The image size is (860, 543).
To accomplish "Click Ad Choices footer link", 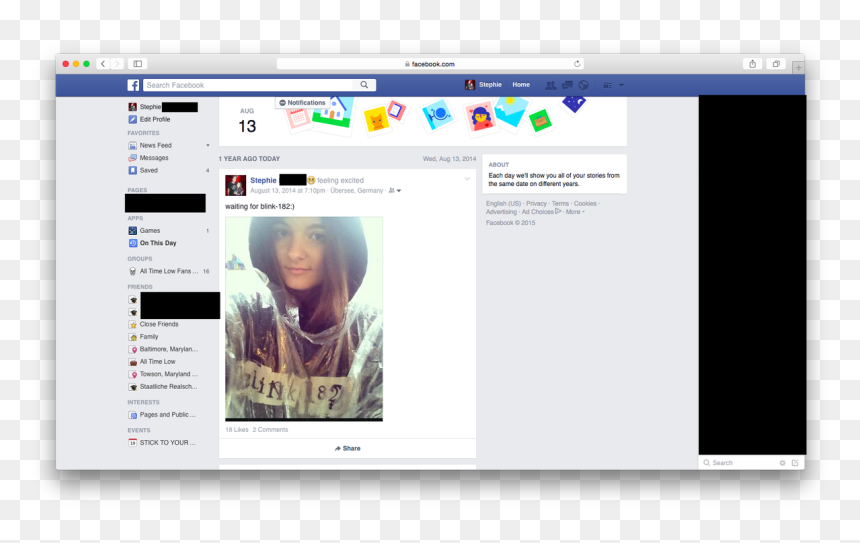I will tap(541, 212).
